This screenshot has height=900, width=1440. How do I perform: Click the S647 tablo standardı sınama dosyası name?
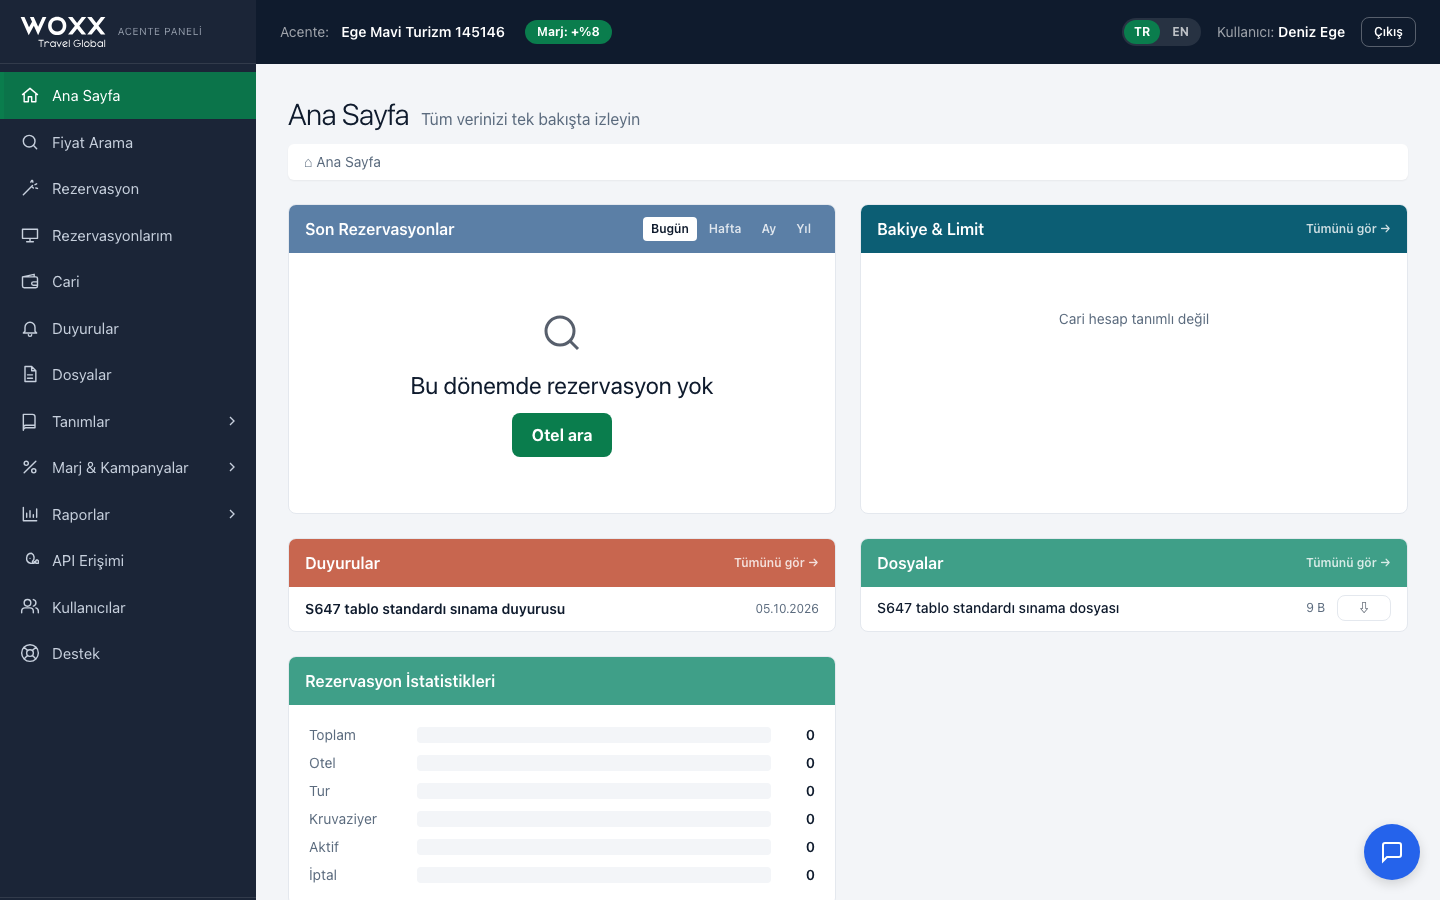998,608
